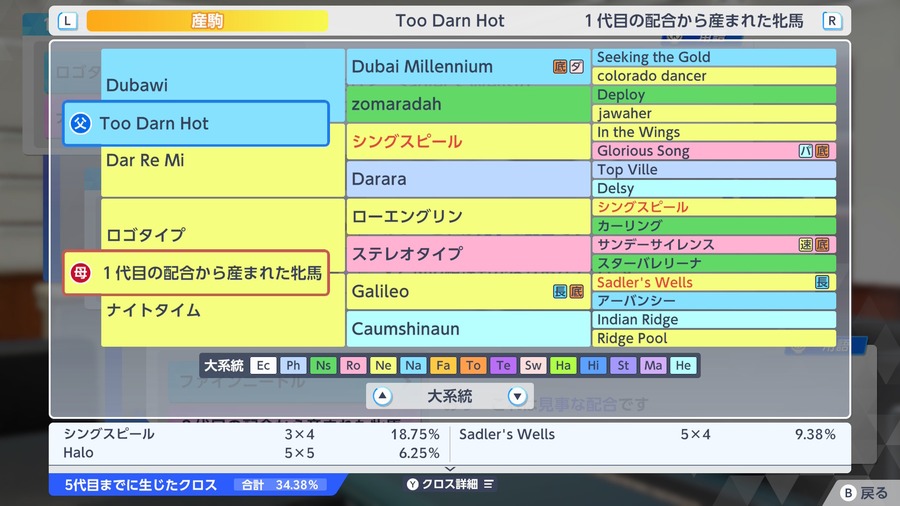The height and width of the screenshot is (506, 900).
Task: Select Ridge Pool cell
Action: coord(714,338)
